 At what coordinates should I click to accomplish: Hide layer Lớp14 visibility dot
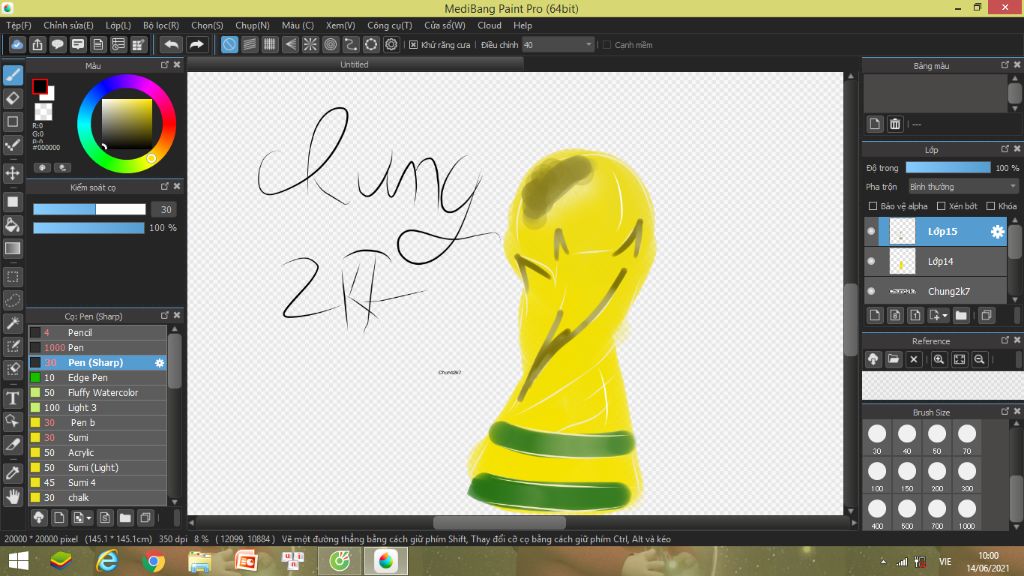(x=871, y=261)
